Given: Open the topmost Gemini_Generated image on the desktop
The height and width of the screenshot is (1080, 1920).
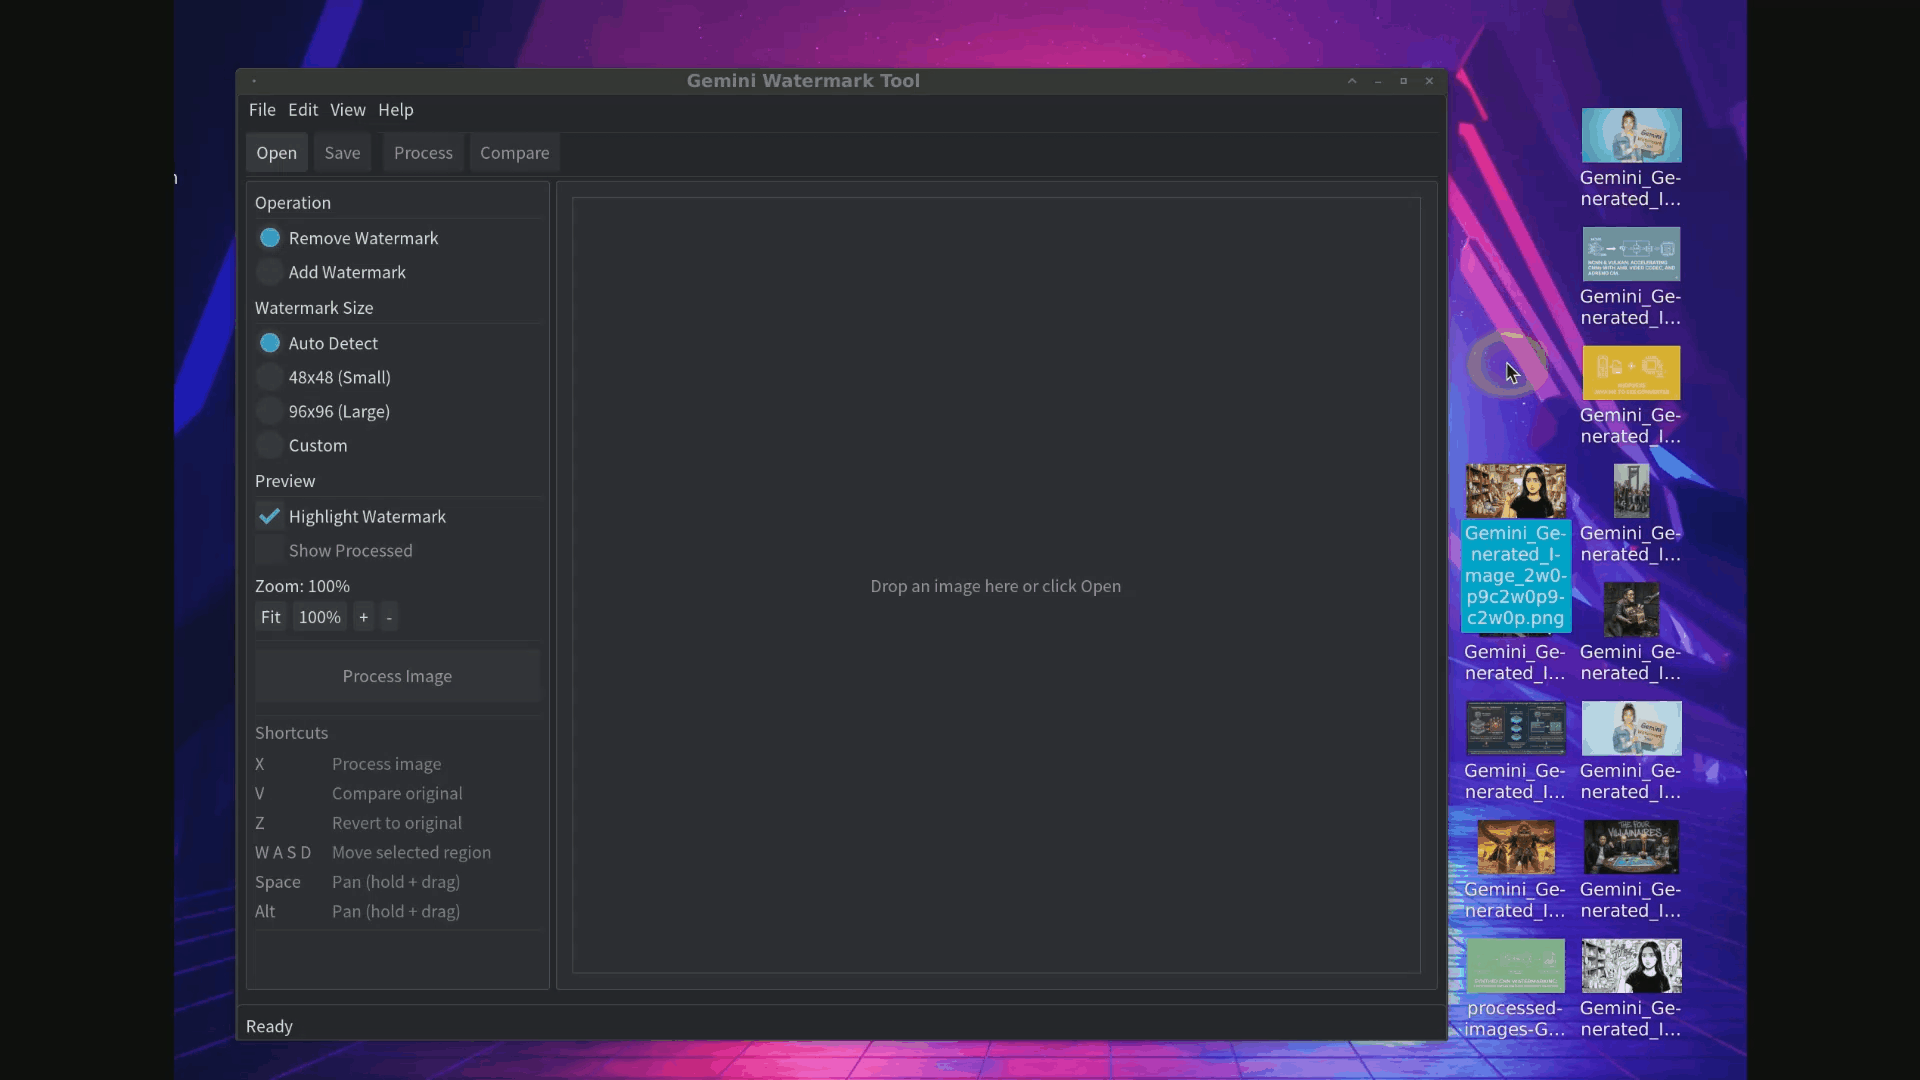Looking at the screenshot, I should [x=1633, y=135].
